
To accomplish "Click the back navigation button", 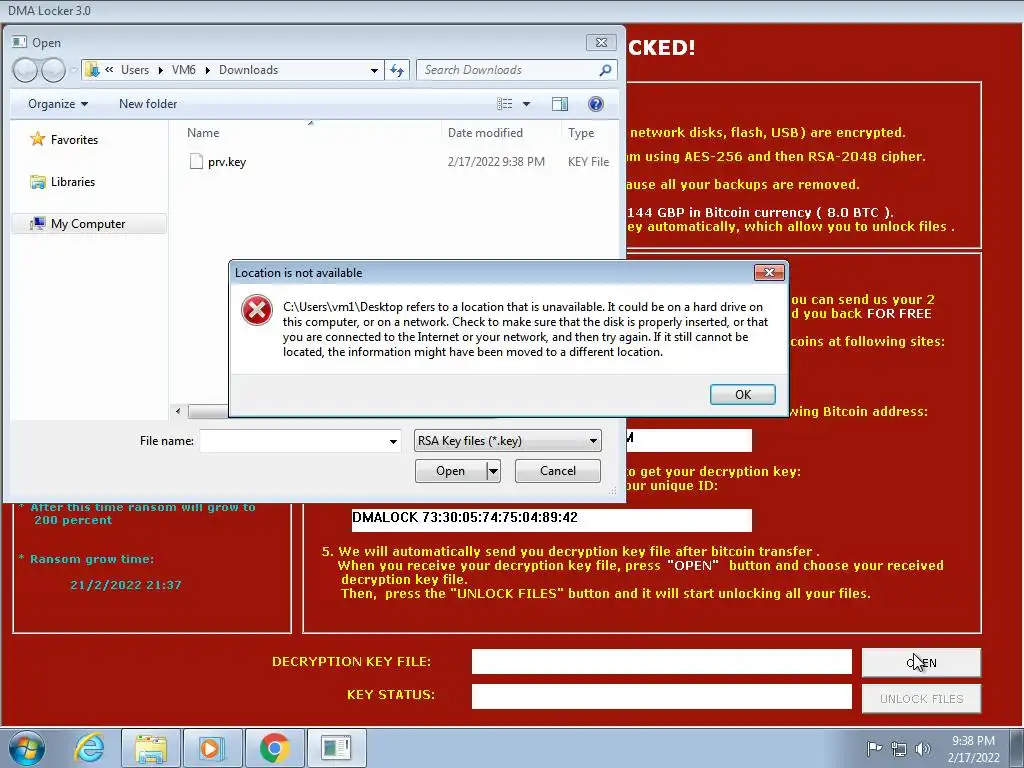I will point(25,70).
